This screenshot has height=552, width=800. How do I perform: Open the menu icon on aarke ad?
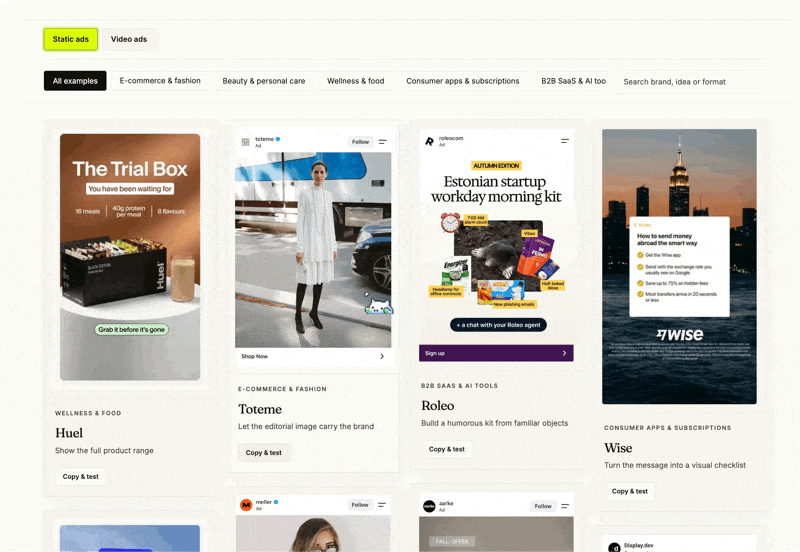[x=565, y=506]
